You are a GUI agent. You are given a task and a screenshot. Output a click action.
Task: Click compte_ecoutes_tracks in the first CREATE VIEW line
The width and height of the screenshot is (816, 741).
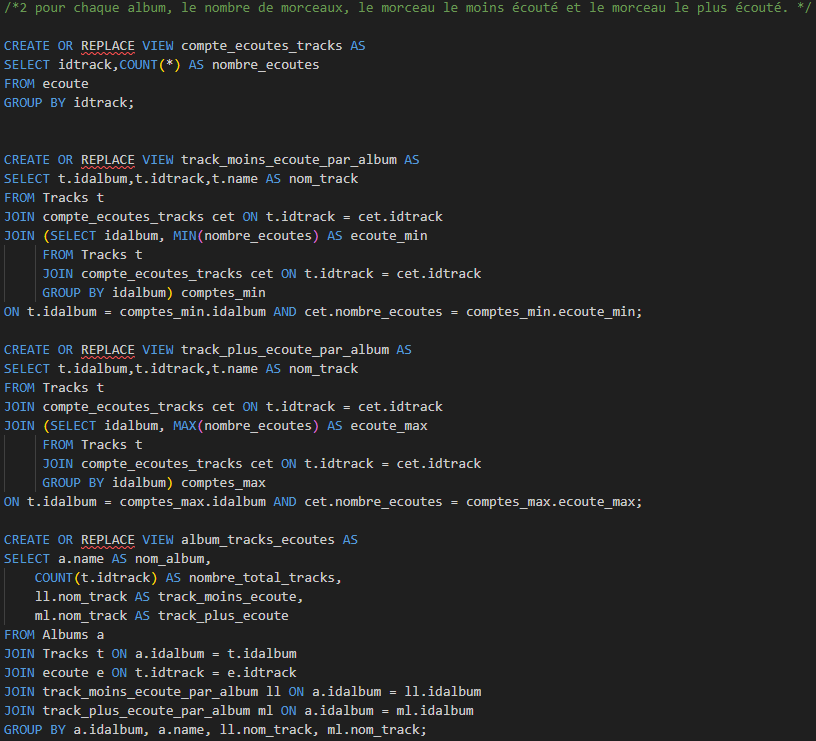(x=261, y=46)
